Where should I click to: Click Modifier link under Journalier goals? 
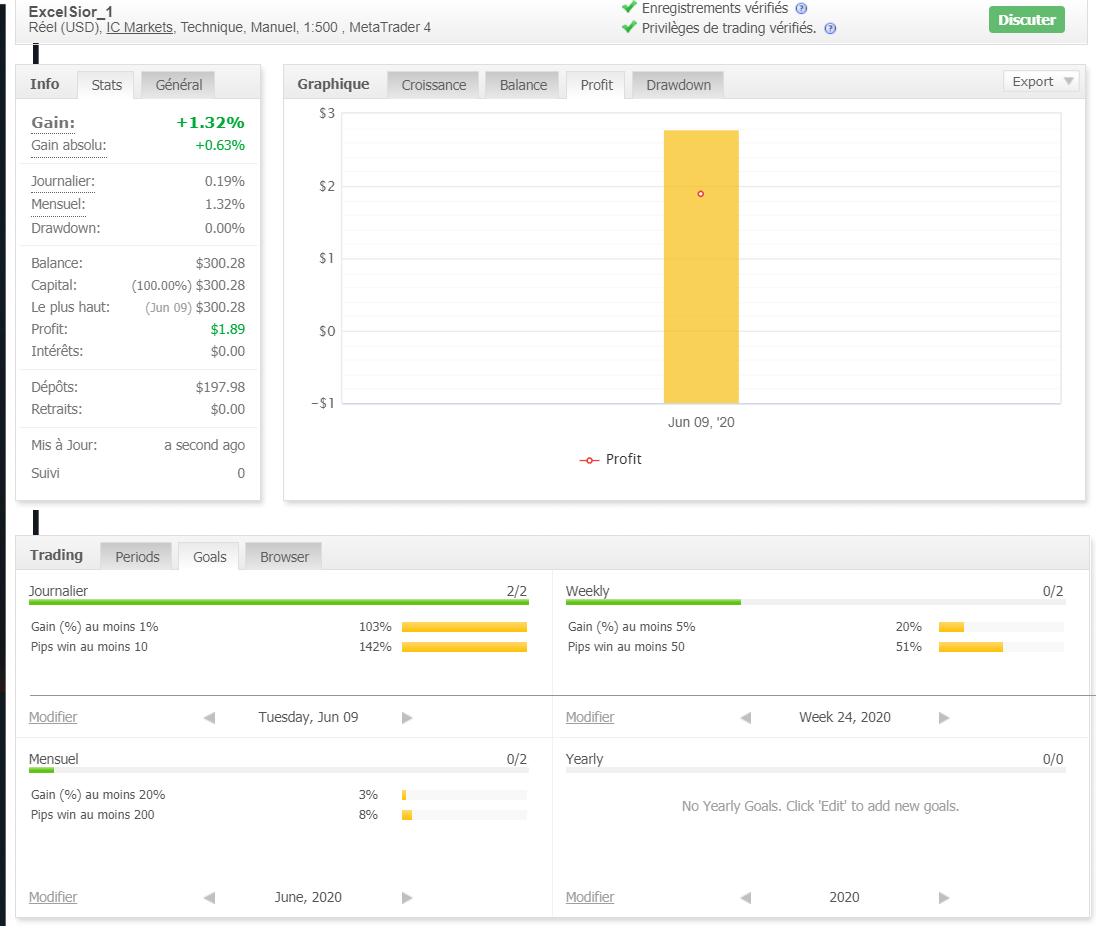pyautogui.click(x=53, y=717)
